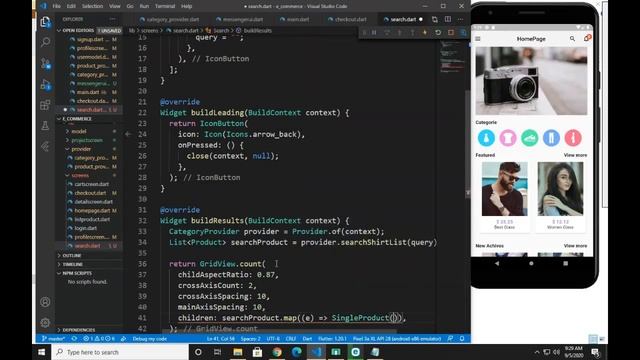
Task: Open the Testing flask icon view
Action: pyautogui.click(x=45, y=126)
